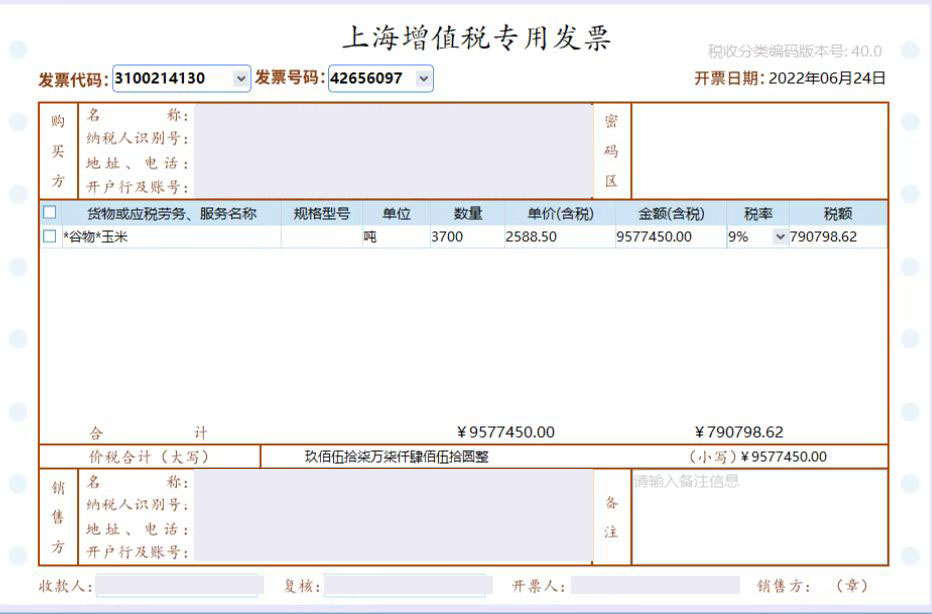
Task: Click the 开票人 input field
Action: coord(654,586)
